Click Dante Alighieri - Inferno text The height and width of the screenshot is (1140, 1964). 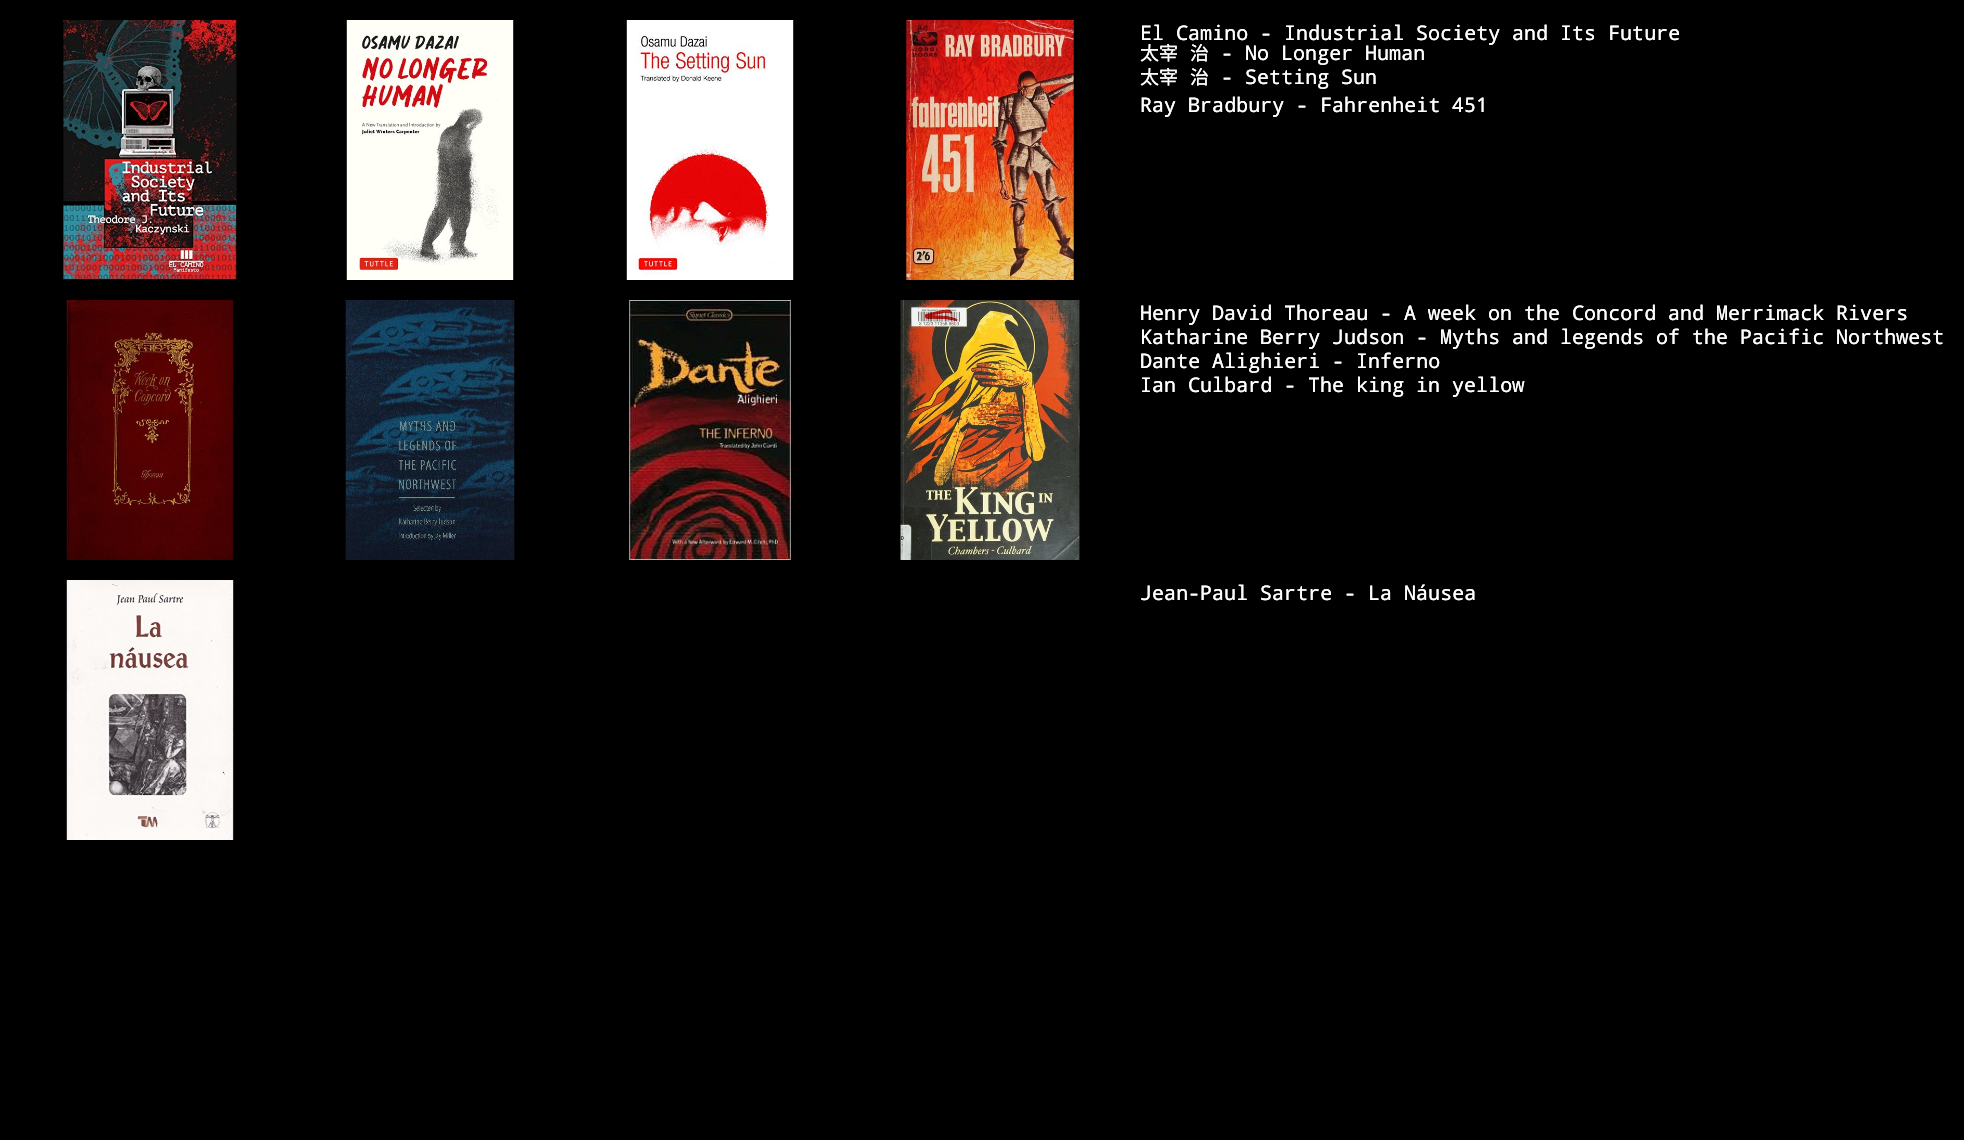[x=1289, y=361]
